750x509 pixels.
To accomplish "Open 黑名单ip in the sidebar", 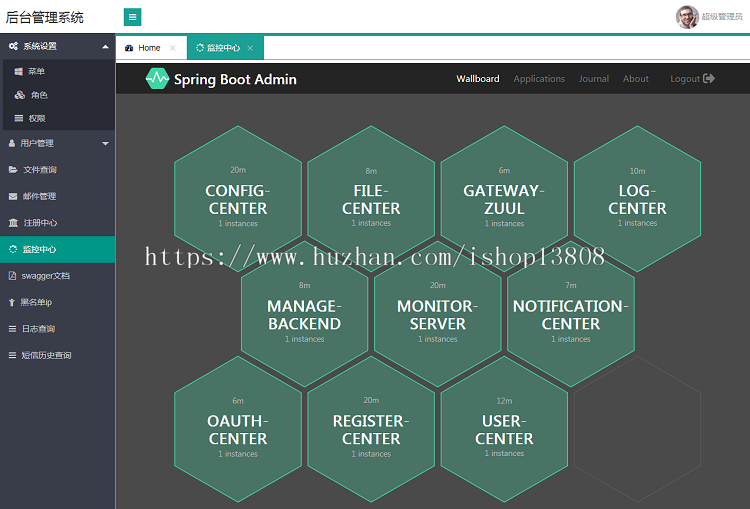I will tap(57, 302).
